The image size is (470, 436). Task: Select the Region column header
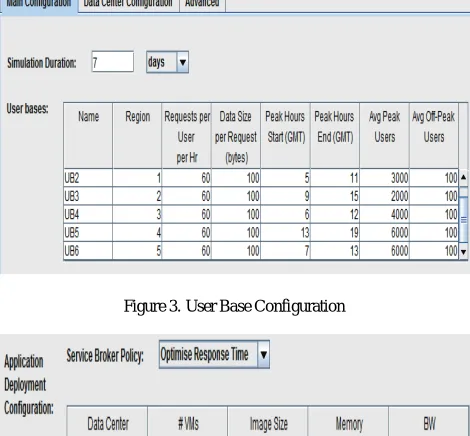pyautogui.click(x=137, y=135)
